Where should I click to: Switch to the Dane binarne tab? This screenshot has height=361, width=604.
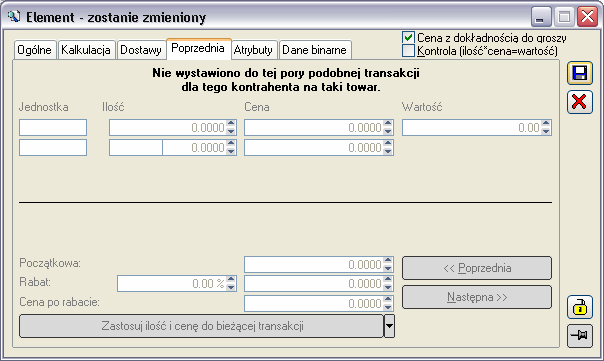pyautogui.click(x=314, y=50)
